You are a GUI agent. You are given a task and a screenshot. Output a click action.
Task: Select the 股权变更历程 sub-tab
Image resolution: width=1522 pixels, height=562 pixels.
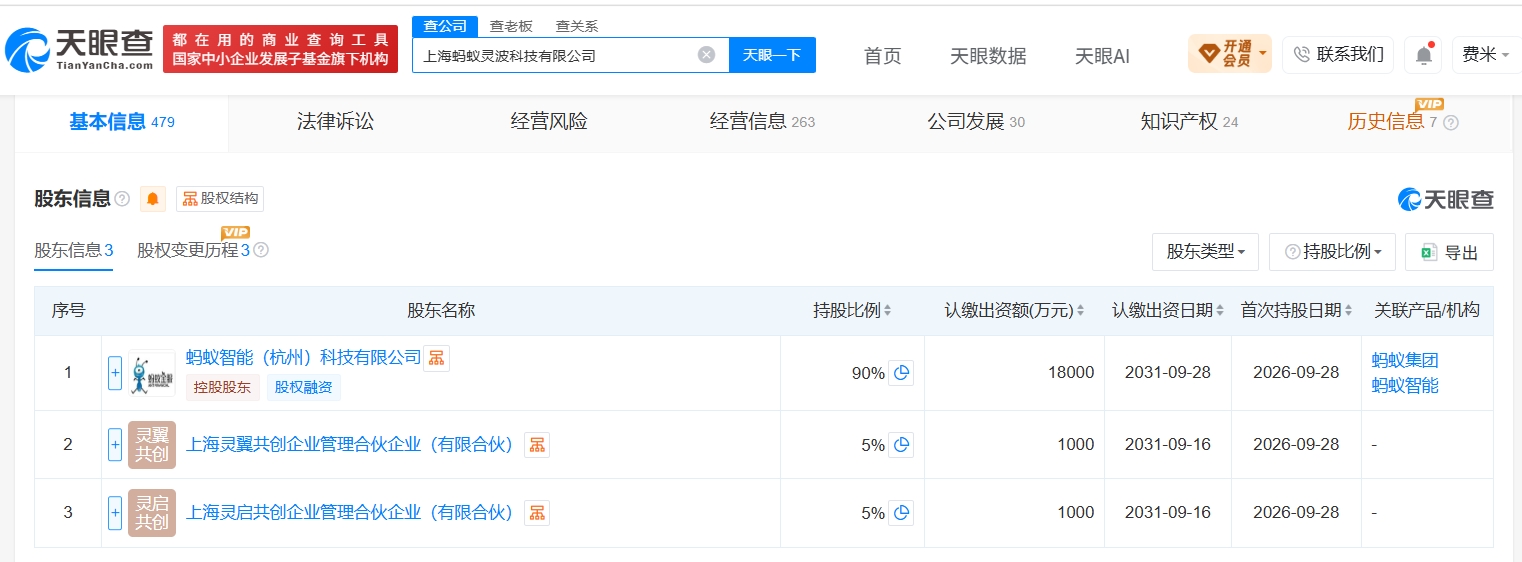point(193,250)
